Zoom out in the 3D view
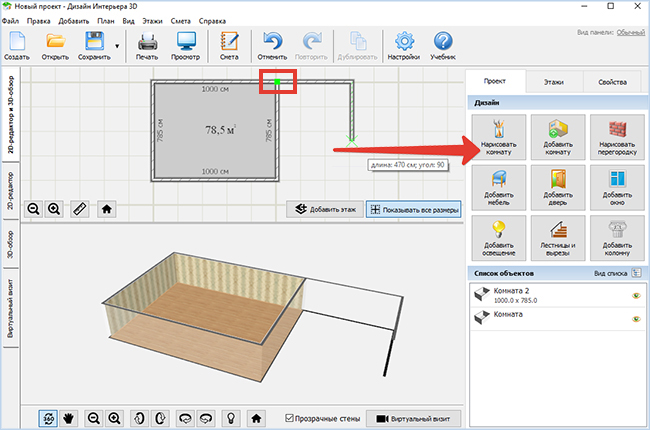The height and width of the screenshot is (430, 650). coord(94,418)
